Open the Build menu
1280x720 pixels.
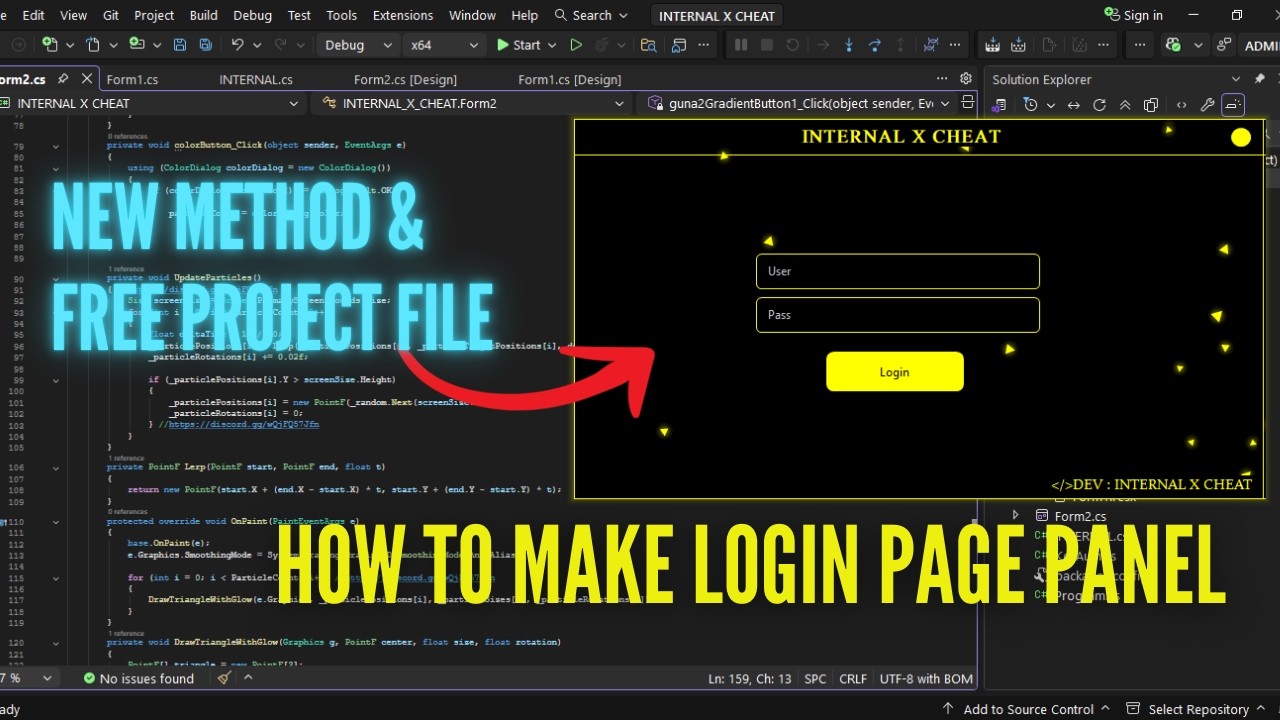point(203,15)
